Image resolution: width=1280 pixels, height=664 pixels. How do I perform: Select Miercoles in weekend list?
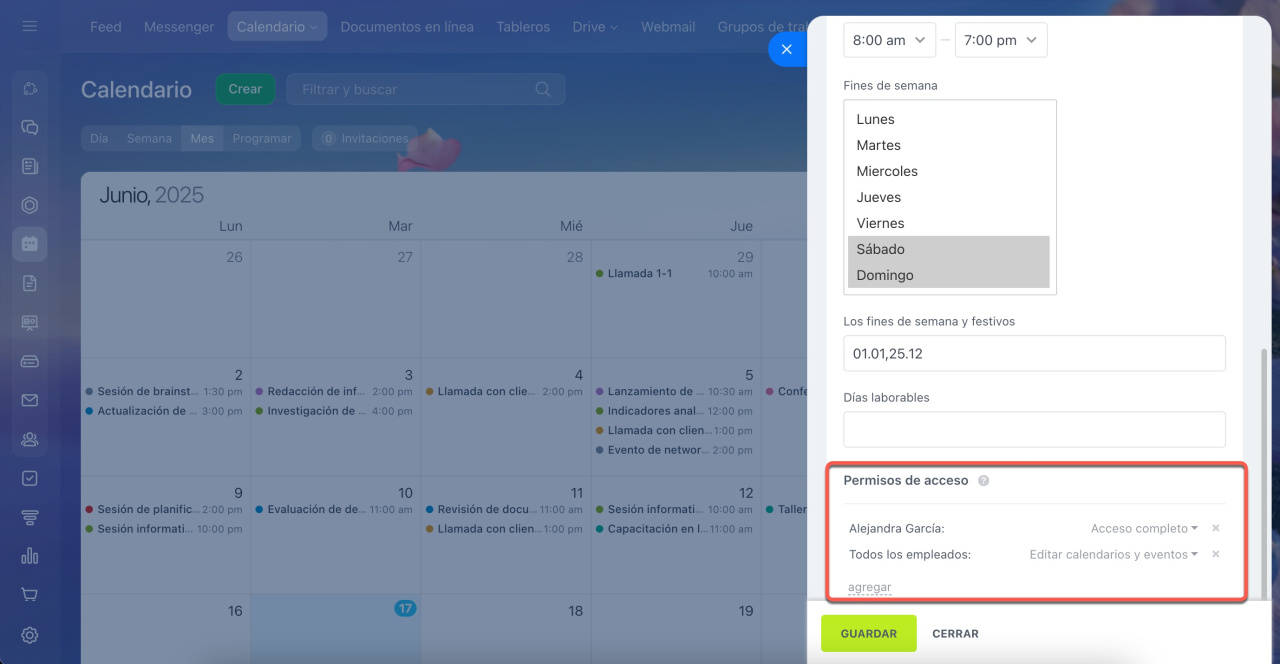(x=949, y=171)
